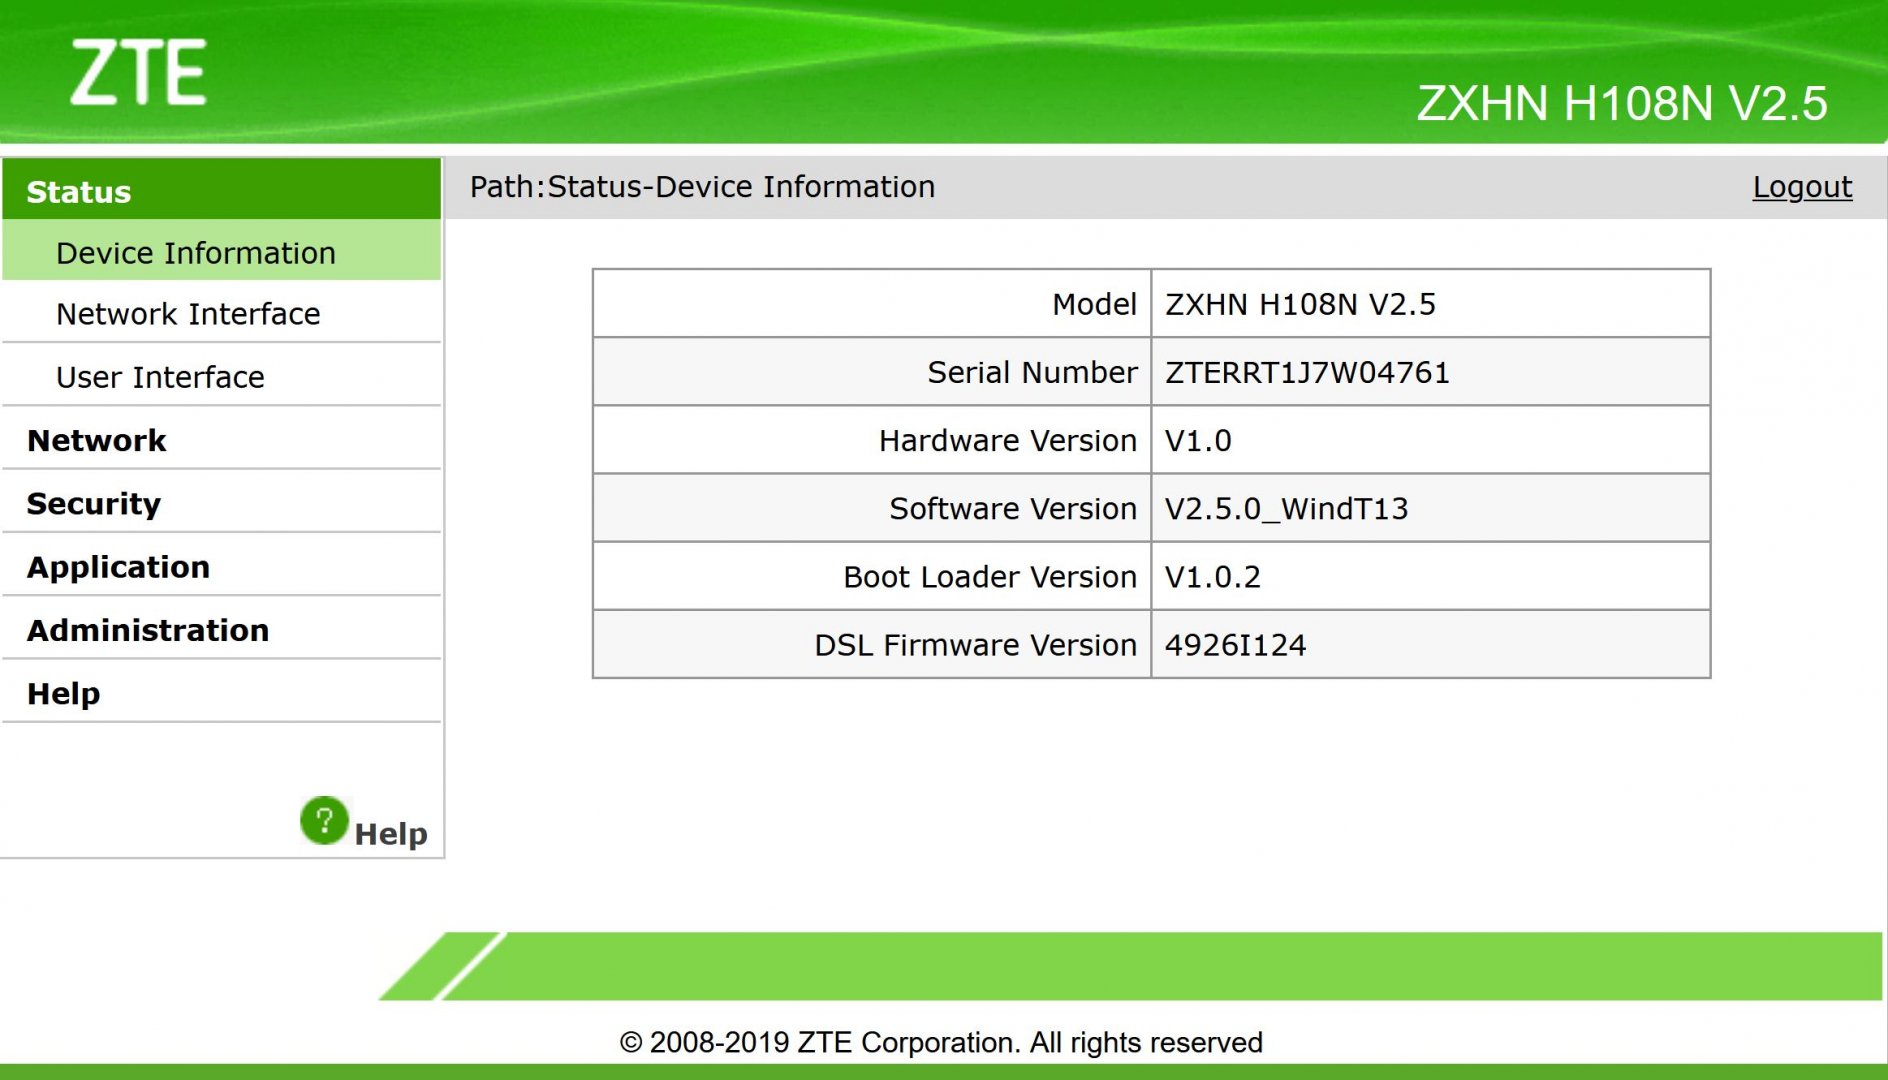The image size is (1888, 1080).
Task: Click the Path:Status-Device Information breadcrumb
Action: point(702,187)
